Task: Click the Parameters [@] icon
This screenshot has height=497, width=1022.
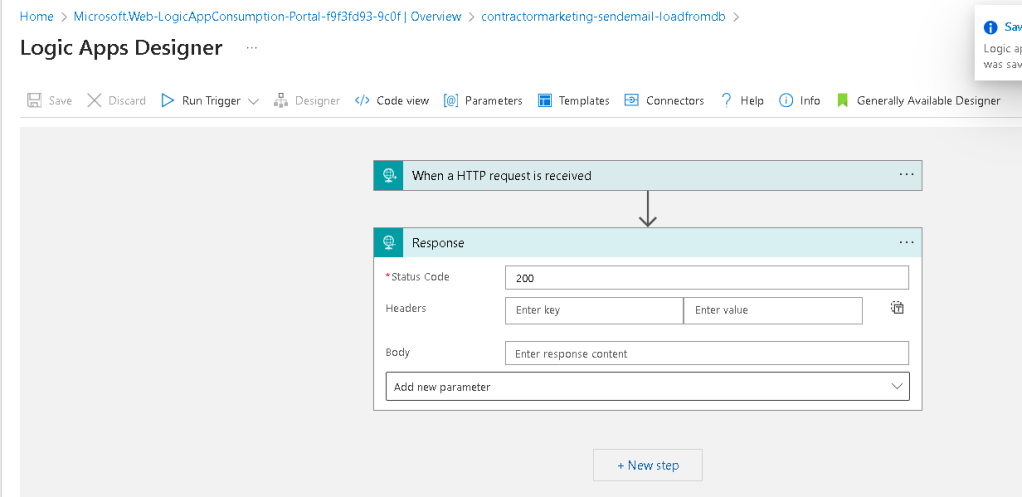Action: click(450, 100)
